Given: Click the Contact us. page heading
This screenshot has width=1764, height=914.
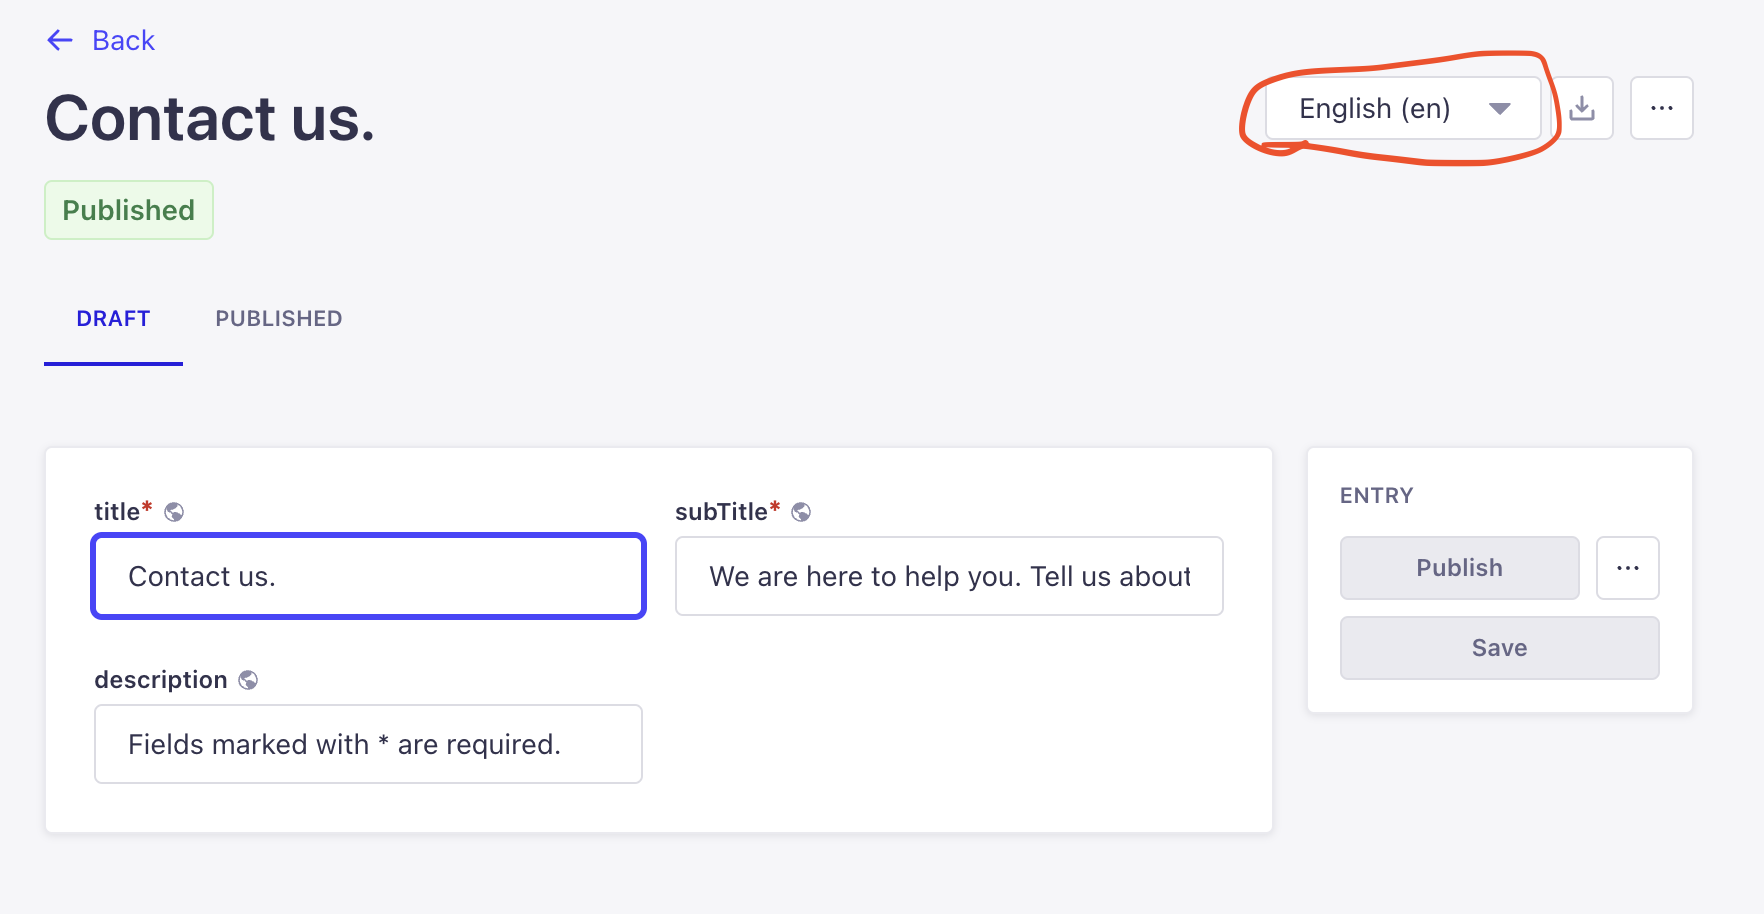Looking at the screenshot, I should coord(210,118).
